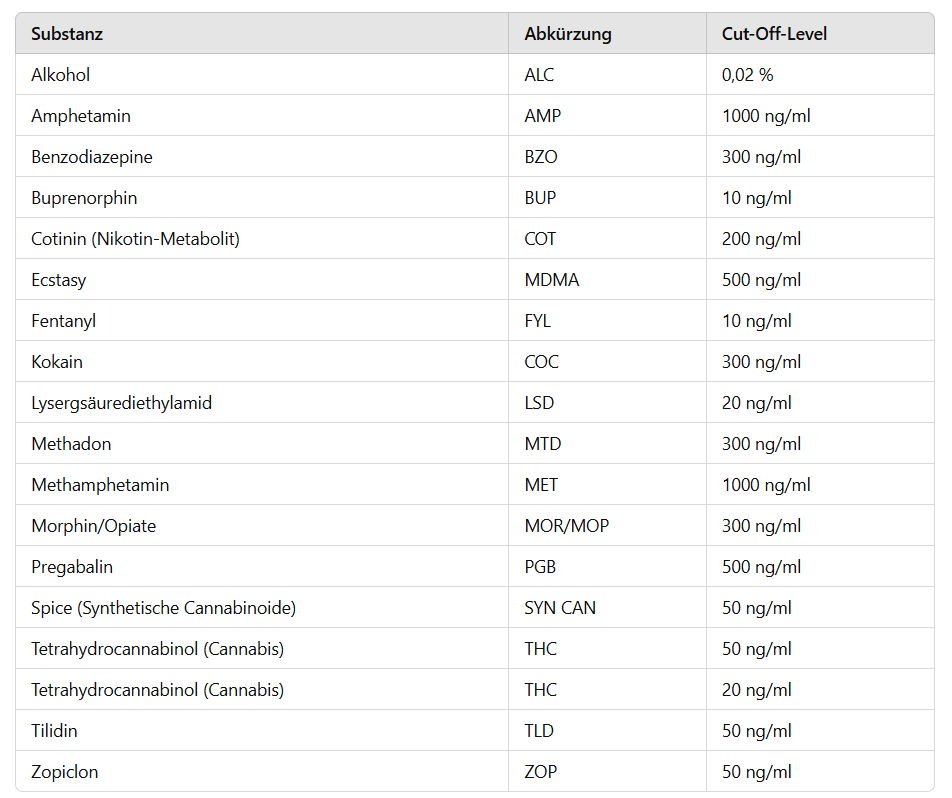Screen dimensions: 952x798
Task: Select the Amphetamin row name
Action: pyautogui.click(x=81, y=116)
